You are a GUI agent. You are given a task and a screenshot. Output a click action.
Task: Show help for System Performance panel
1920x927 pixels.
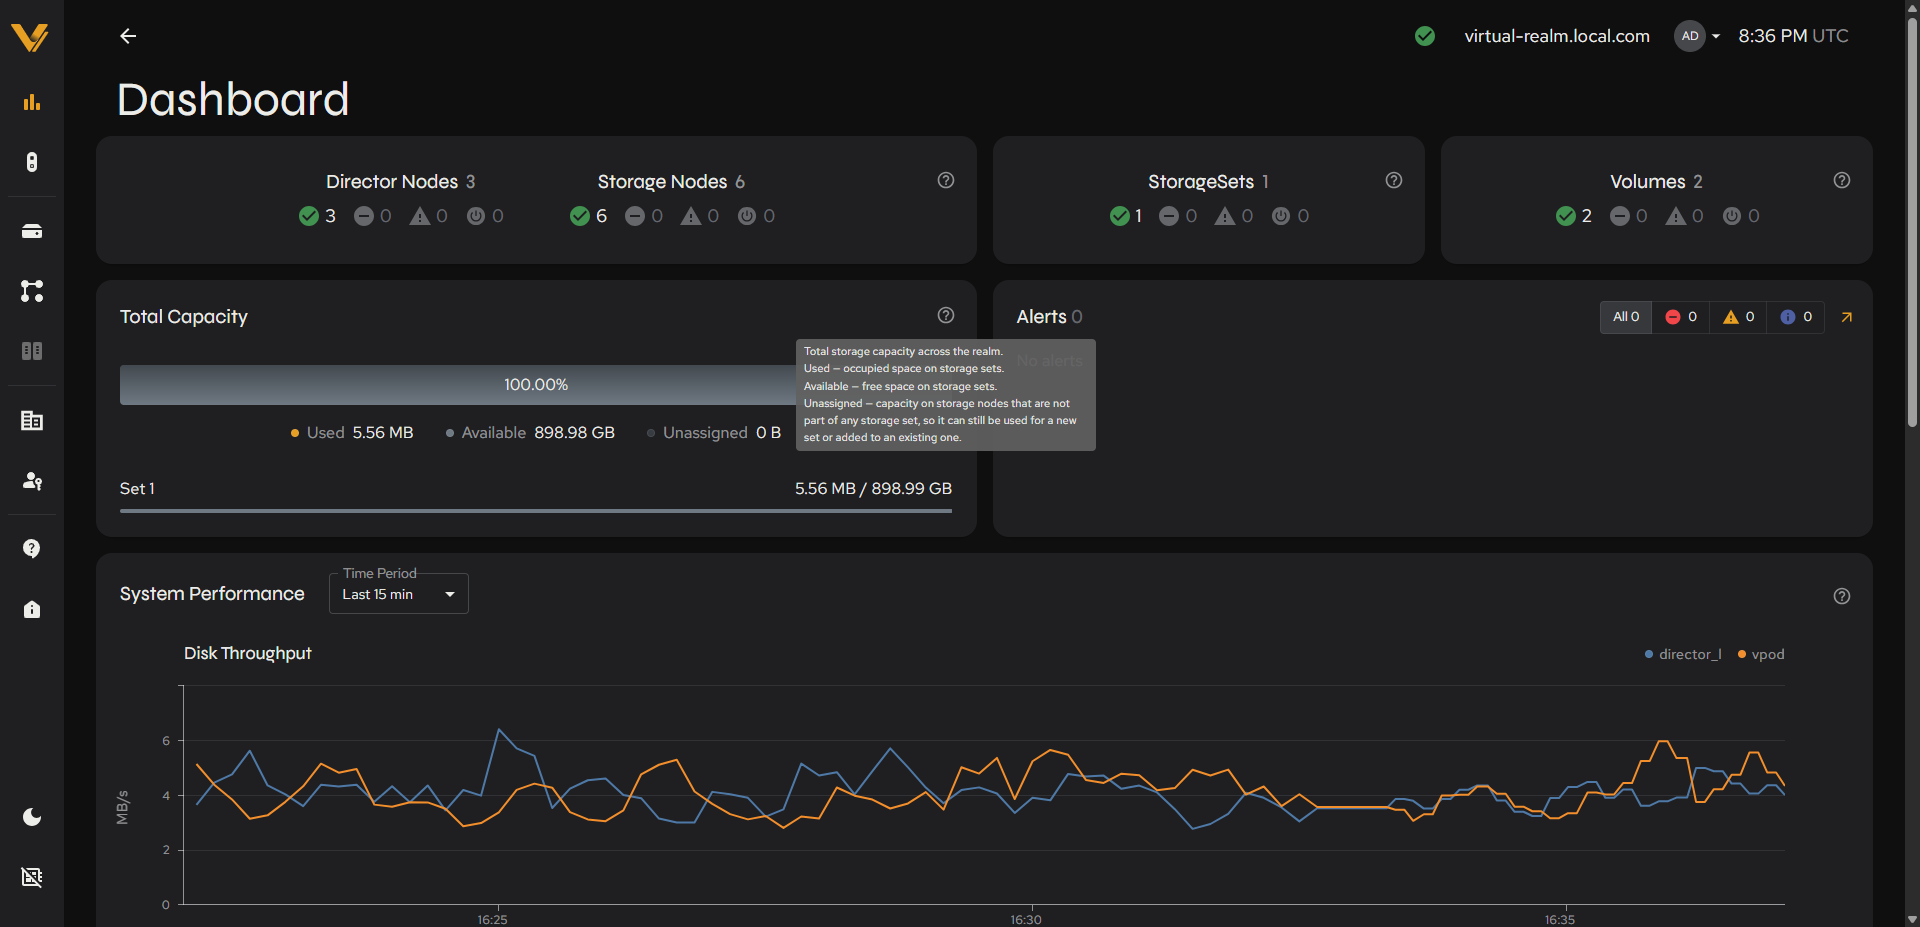point(1842,596)
